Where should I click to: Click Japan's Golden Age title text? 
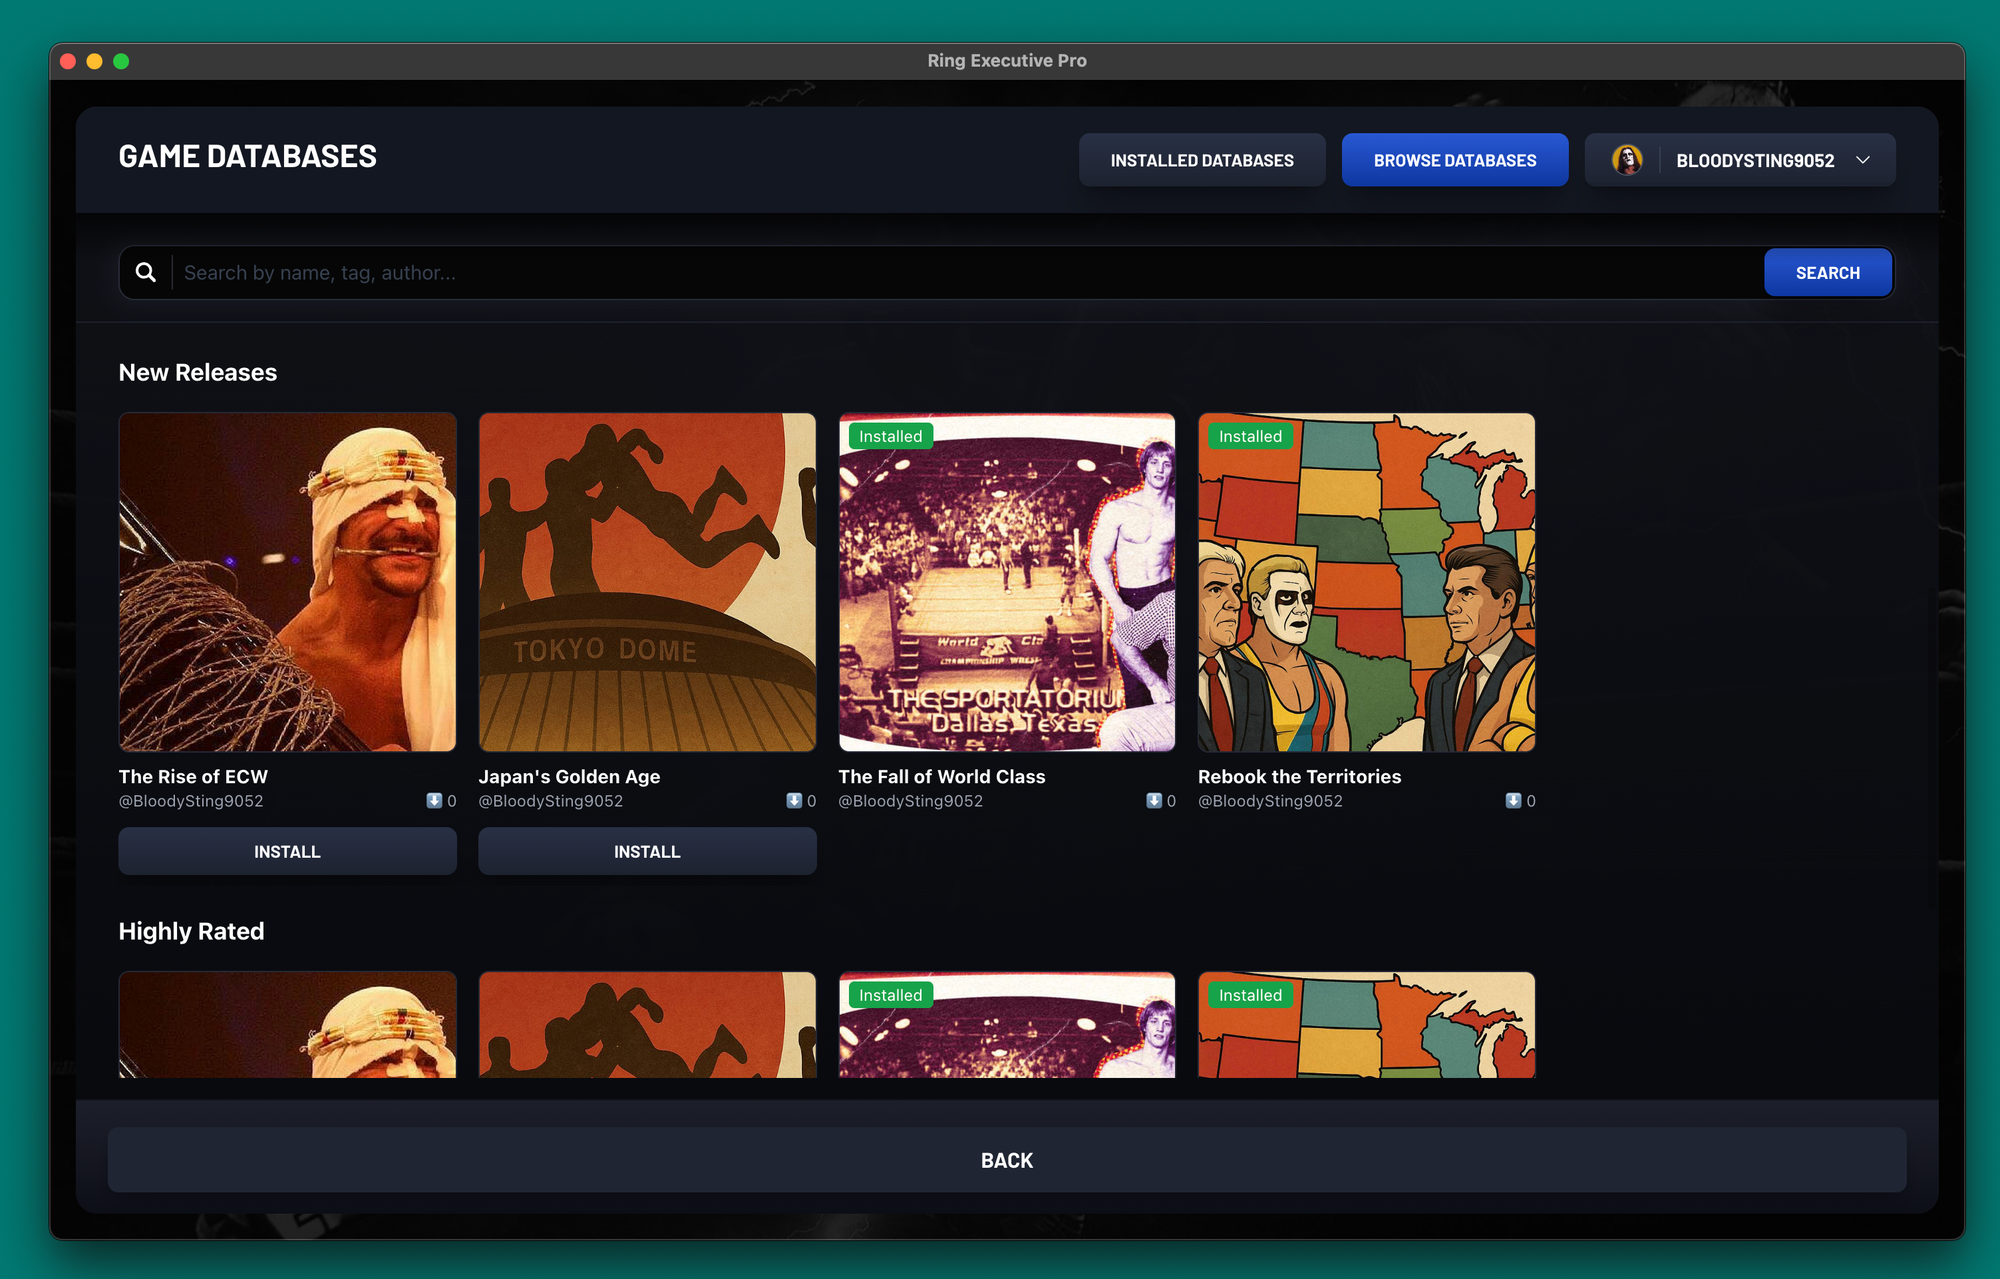coord(569,776)
